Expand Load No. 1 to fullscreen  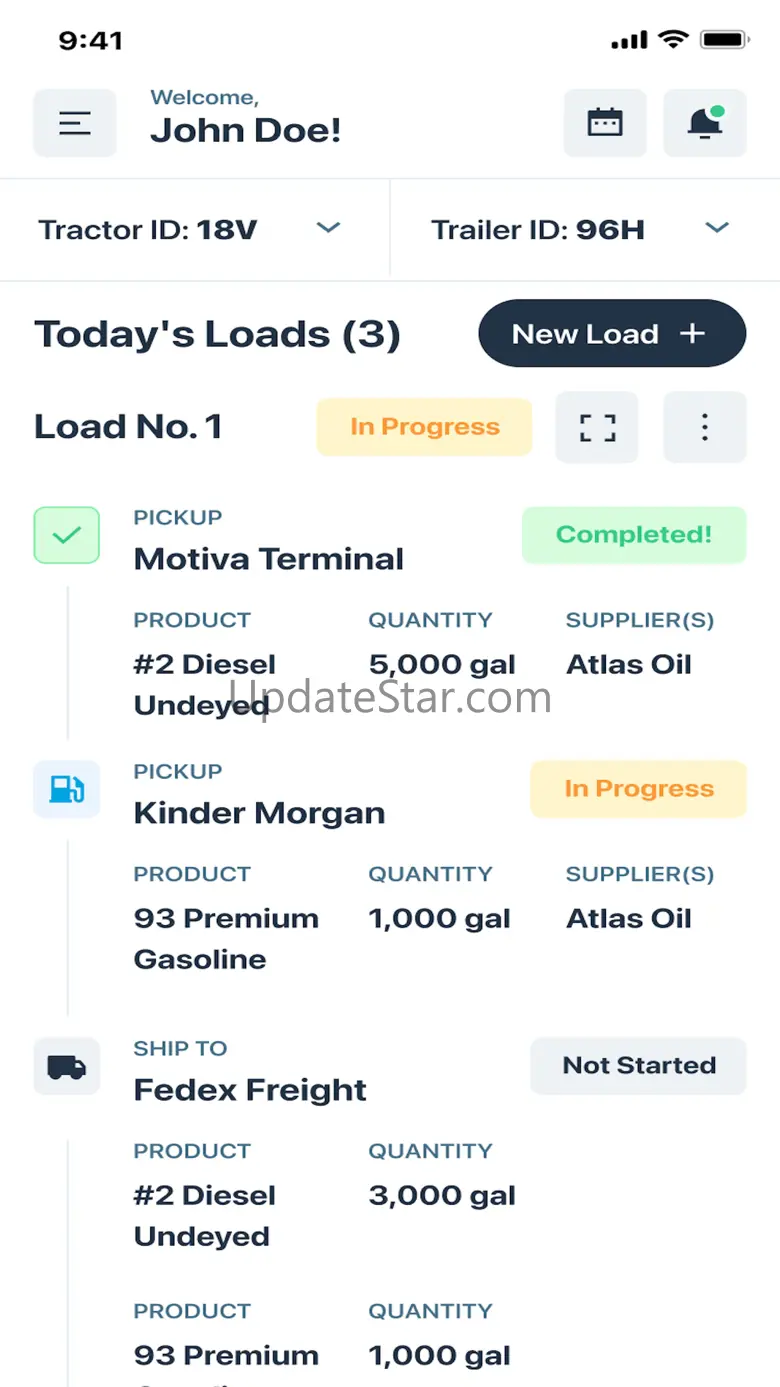[597, 427]
